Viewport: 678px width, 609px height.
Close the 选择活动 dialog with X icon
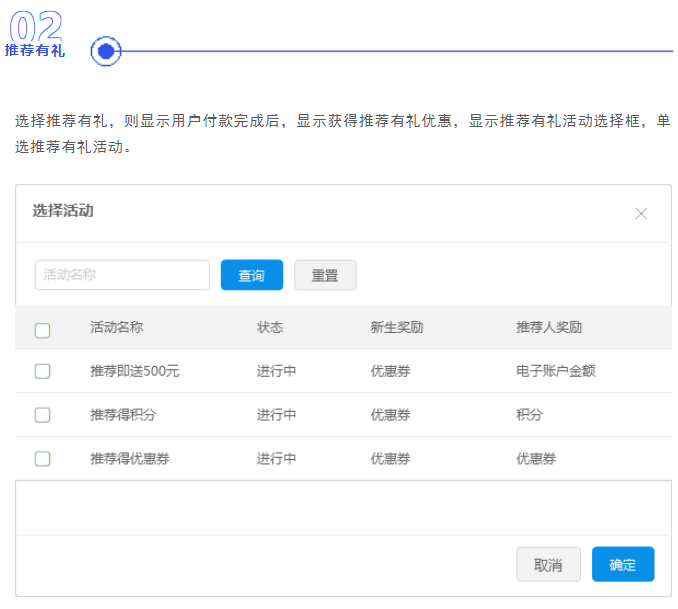(x=641, y=213)
